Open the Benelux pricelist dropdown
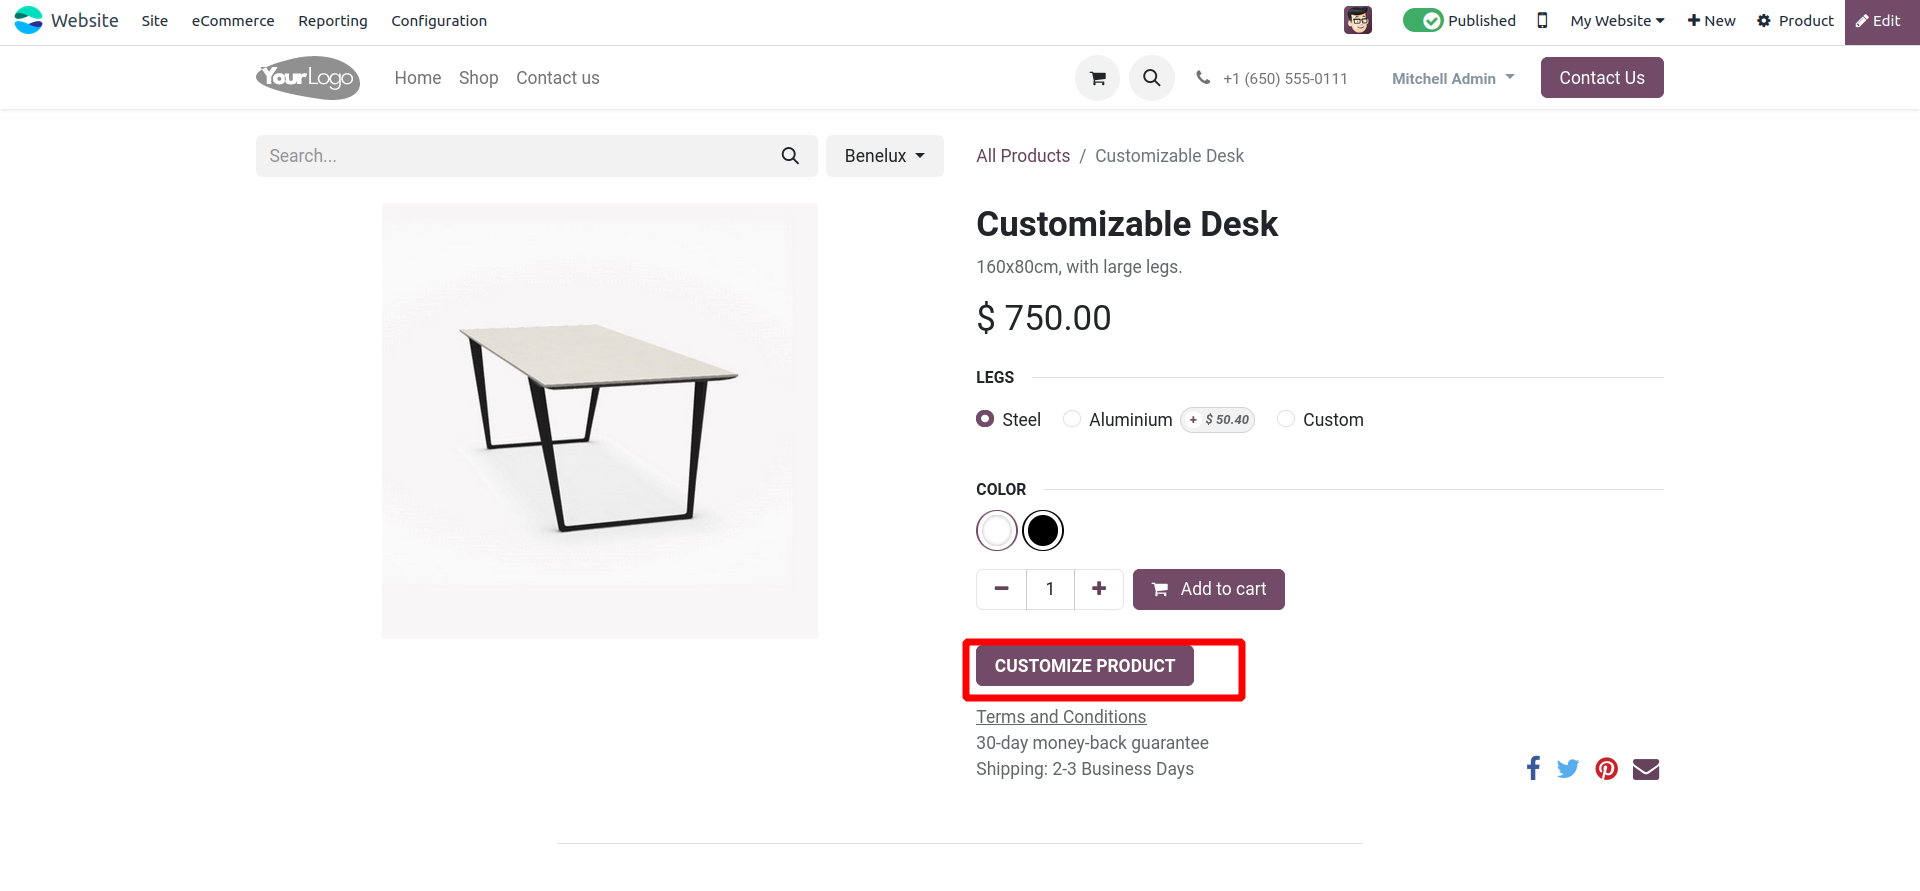The width and height of the screenshot is (1920, 891). (x=884, y=156)
